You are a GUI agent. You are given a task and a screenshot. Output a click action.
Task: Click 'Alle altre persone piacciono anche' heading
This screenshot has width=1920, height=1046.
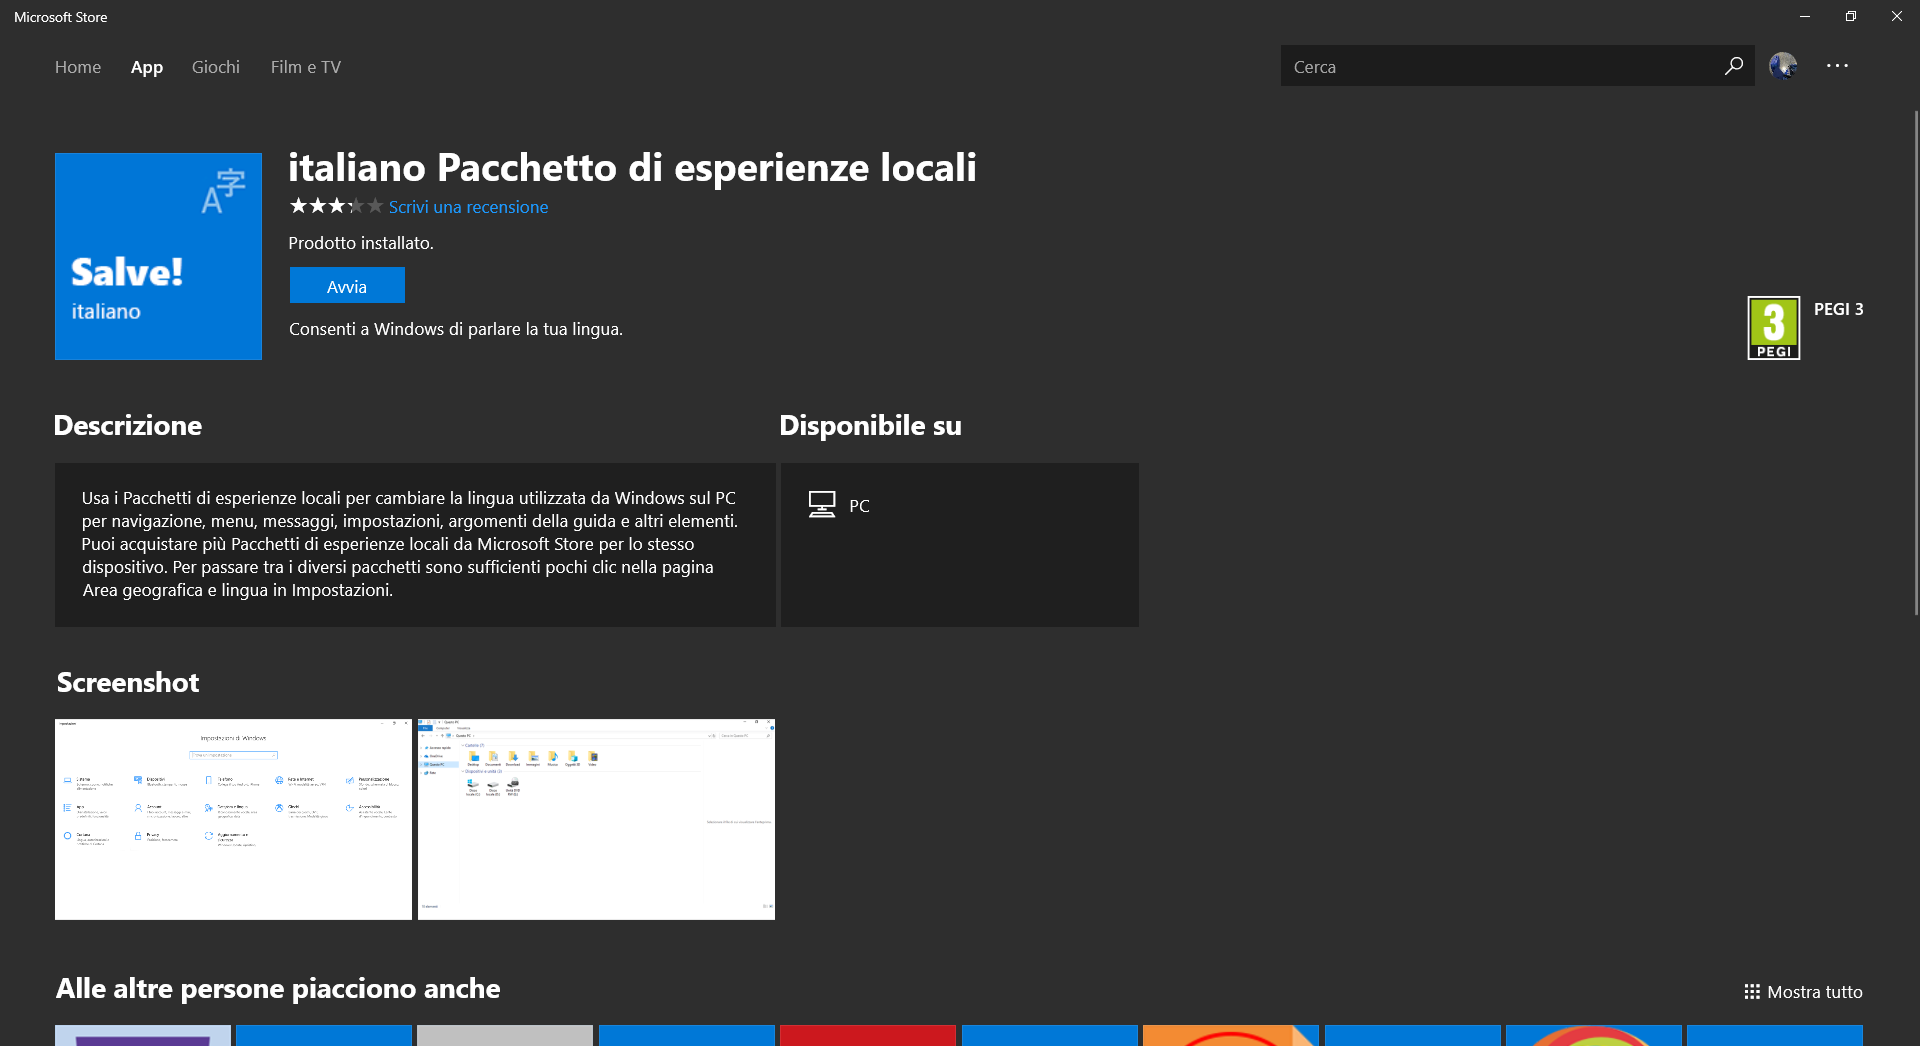278,988
